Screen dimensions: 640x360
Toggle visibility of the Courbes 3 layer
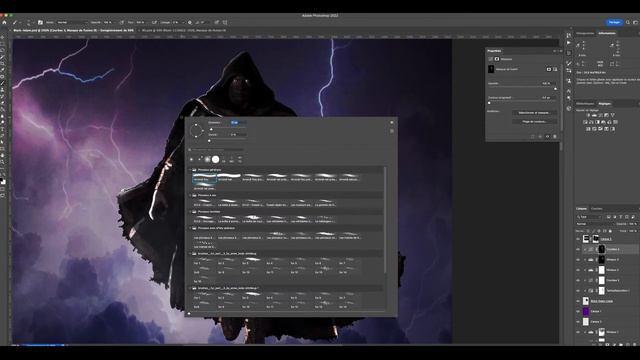coord(578,249)
